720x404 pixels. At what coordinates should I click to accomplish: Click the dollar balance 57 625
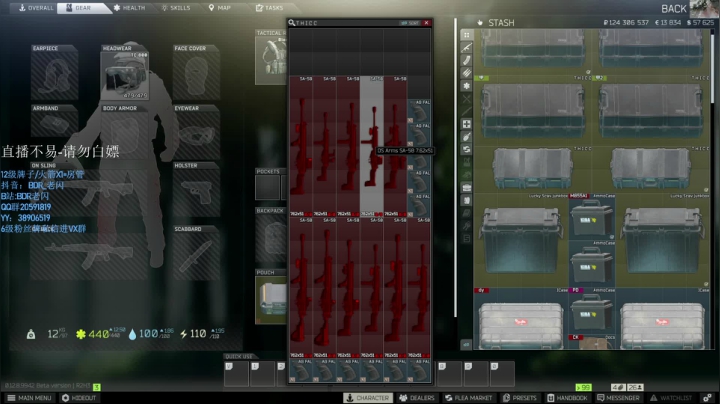pos(700,22)
